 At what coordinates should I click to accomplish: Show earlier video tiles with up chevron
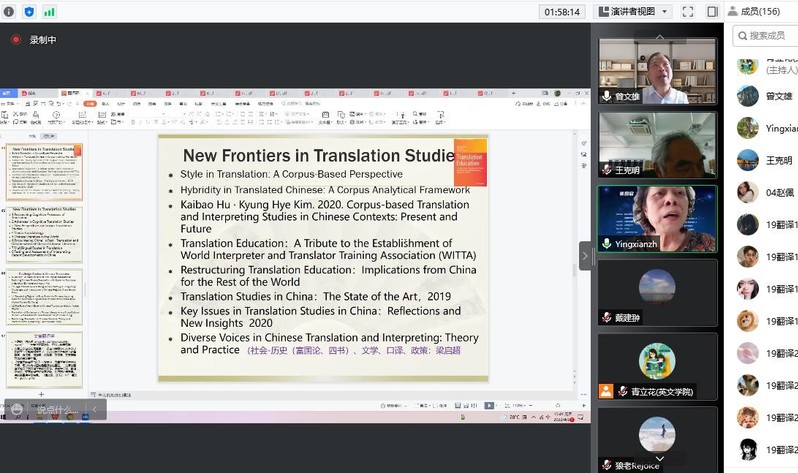click(660, 37)
